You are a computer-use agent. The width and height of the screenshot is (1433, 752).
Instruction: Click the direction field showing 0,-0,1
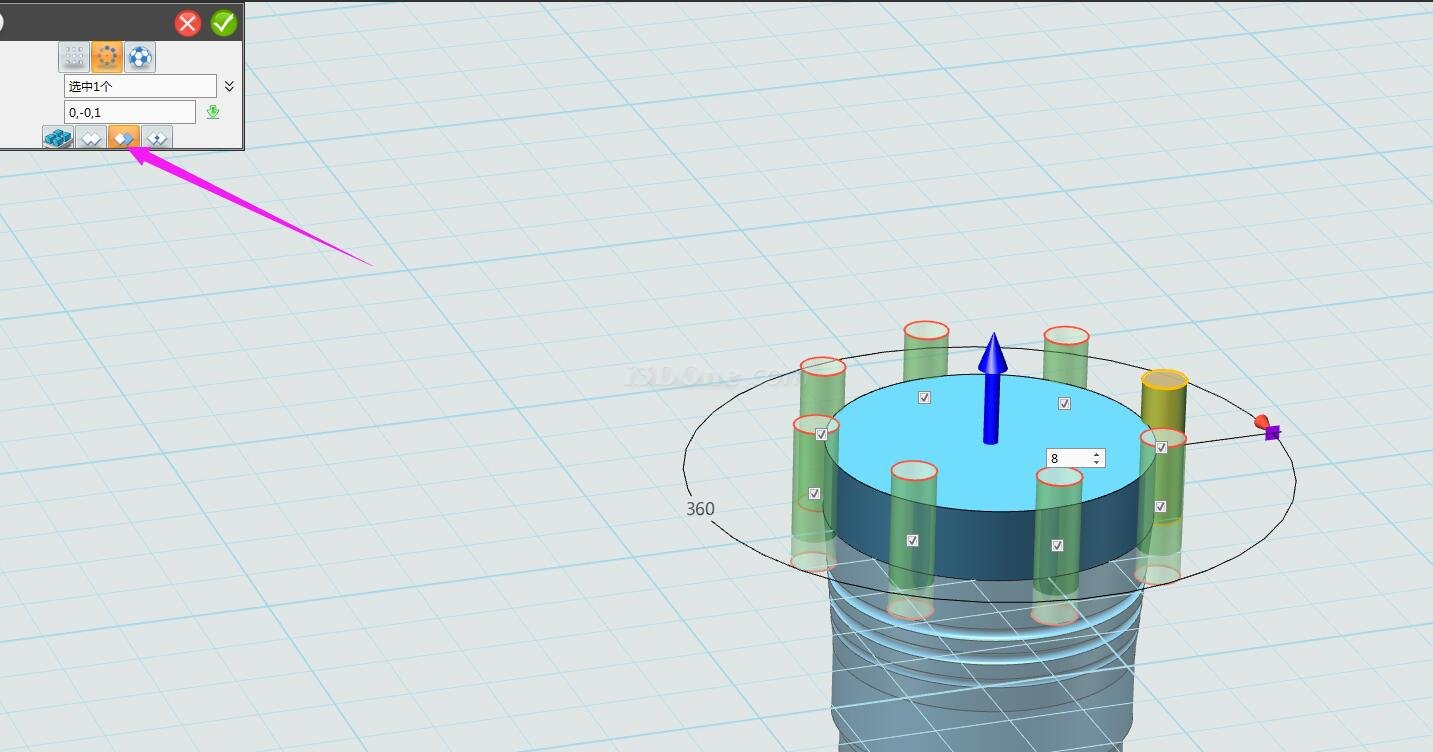[x=130, y=112]
